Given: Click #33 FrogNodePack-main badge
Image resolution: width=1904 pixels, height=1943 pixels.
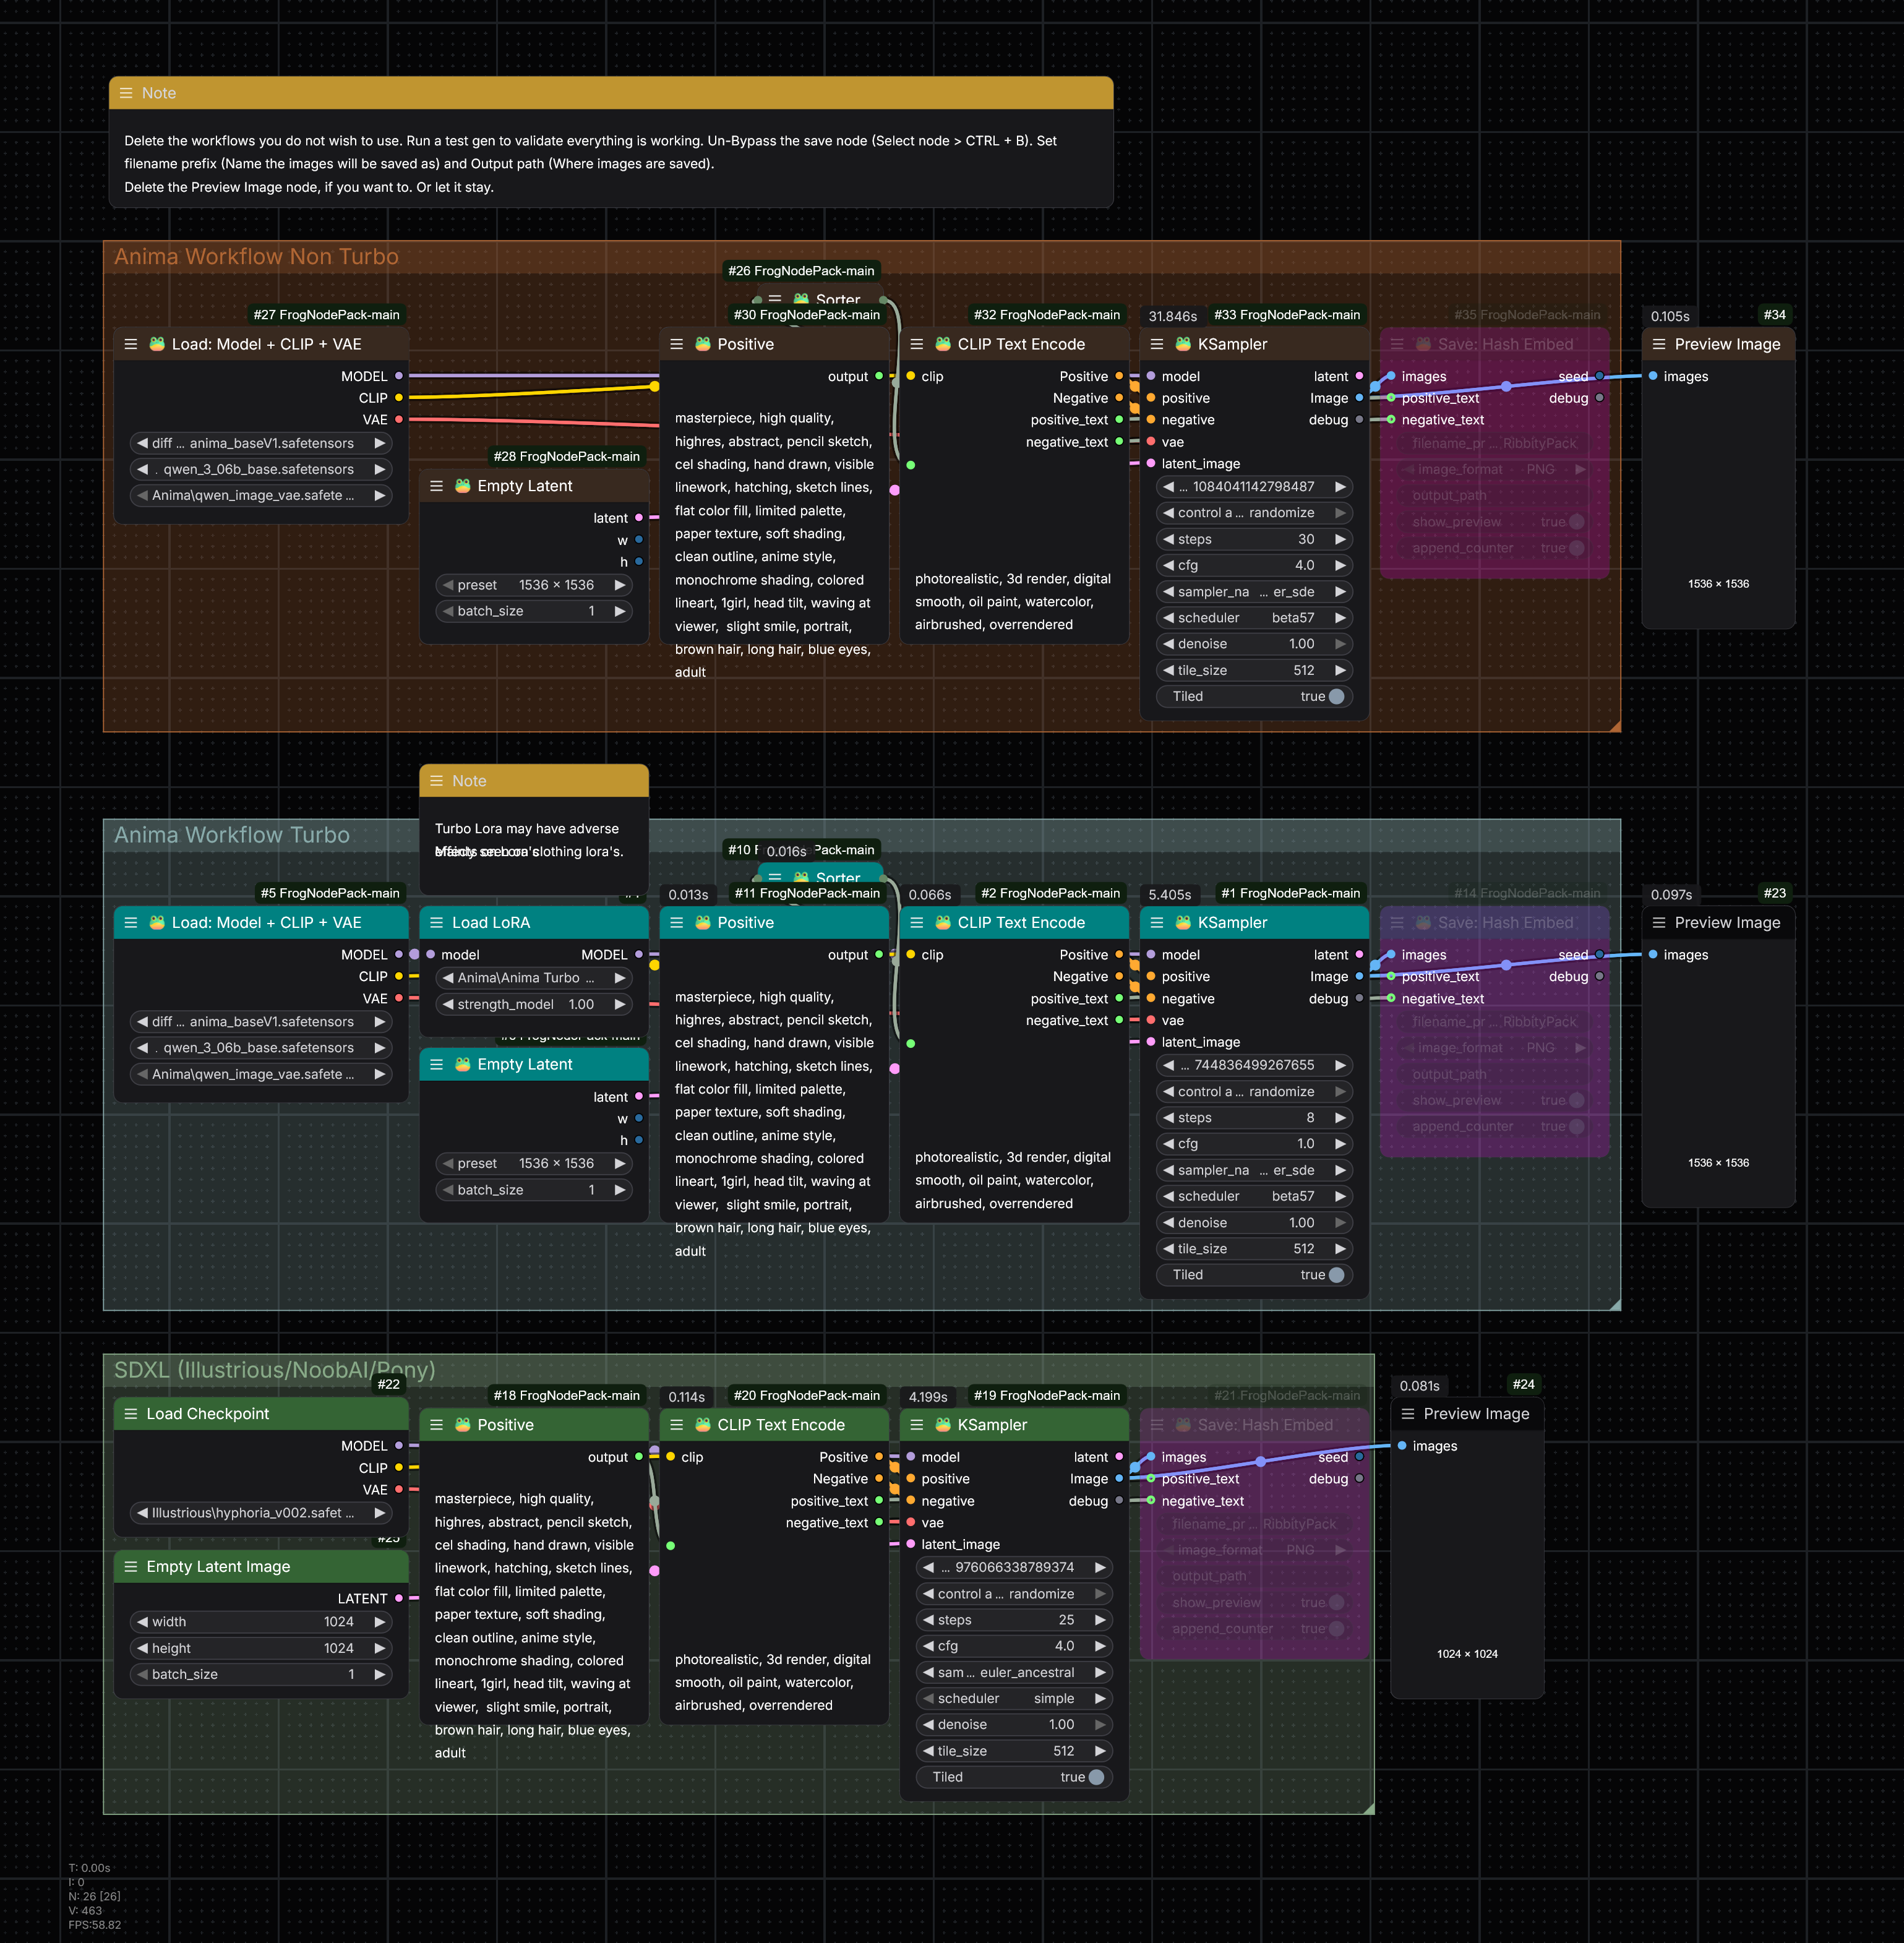Looking at the screenshot, I should tap(1287, 315).
